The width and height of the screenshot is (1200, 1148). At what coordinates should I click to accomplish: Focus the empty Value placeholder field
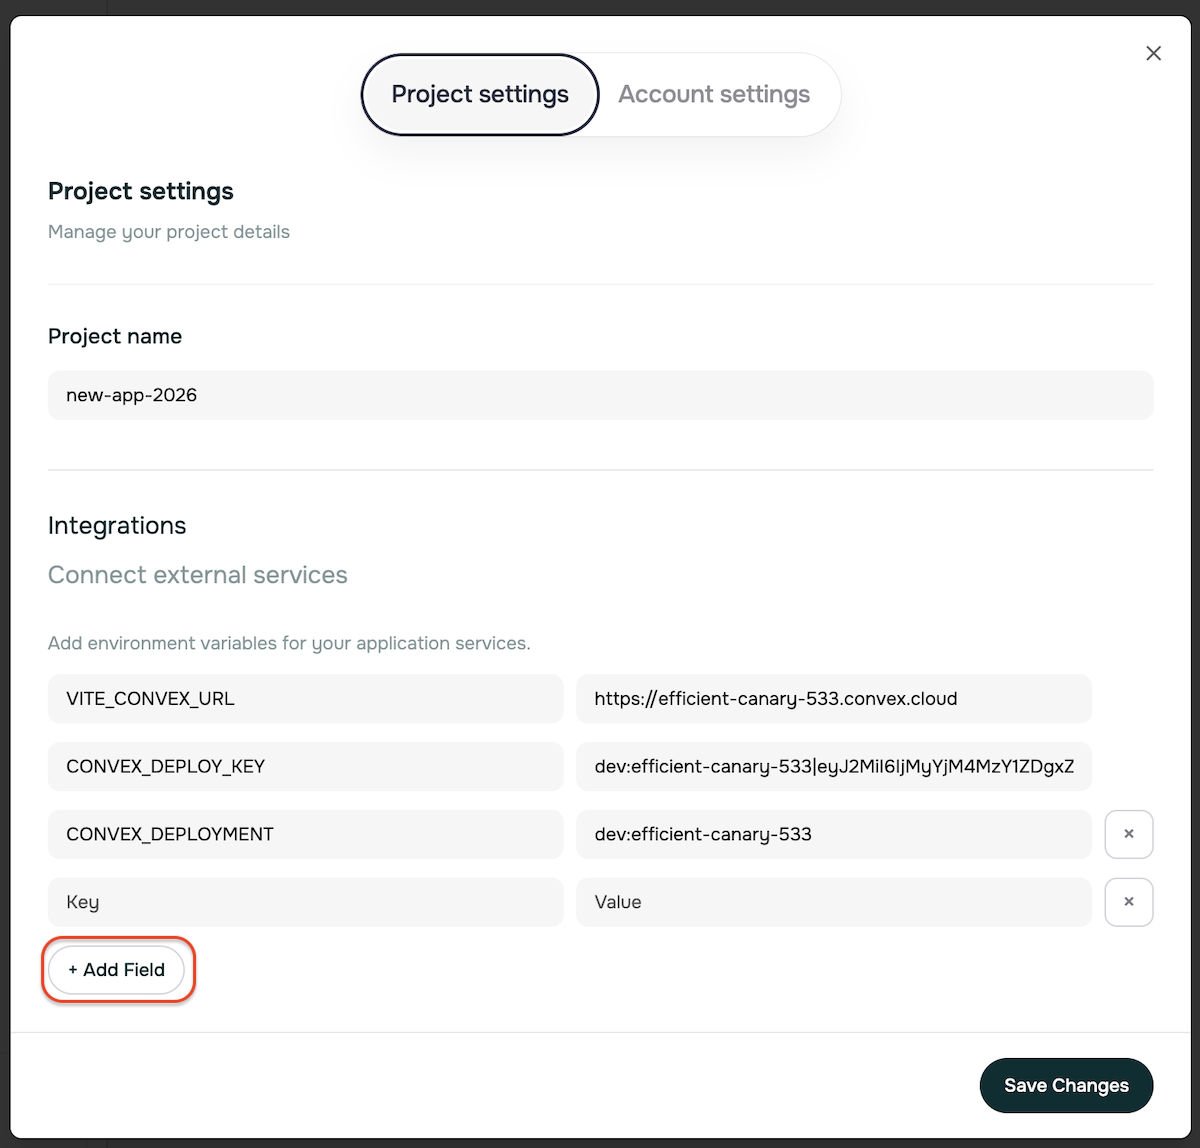pos(834,902)
